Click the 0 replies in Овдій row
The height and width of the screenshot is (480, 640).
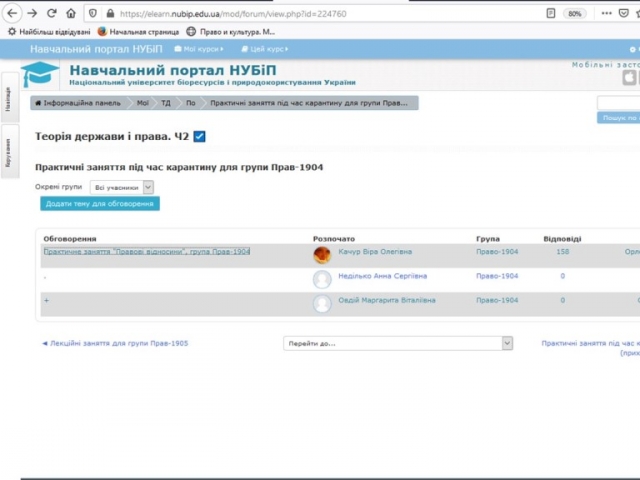click(x=562, y=300)
